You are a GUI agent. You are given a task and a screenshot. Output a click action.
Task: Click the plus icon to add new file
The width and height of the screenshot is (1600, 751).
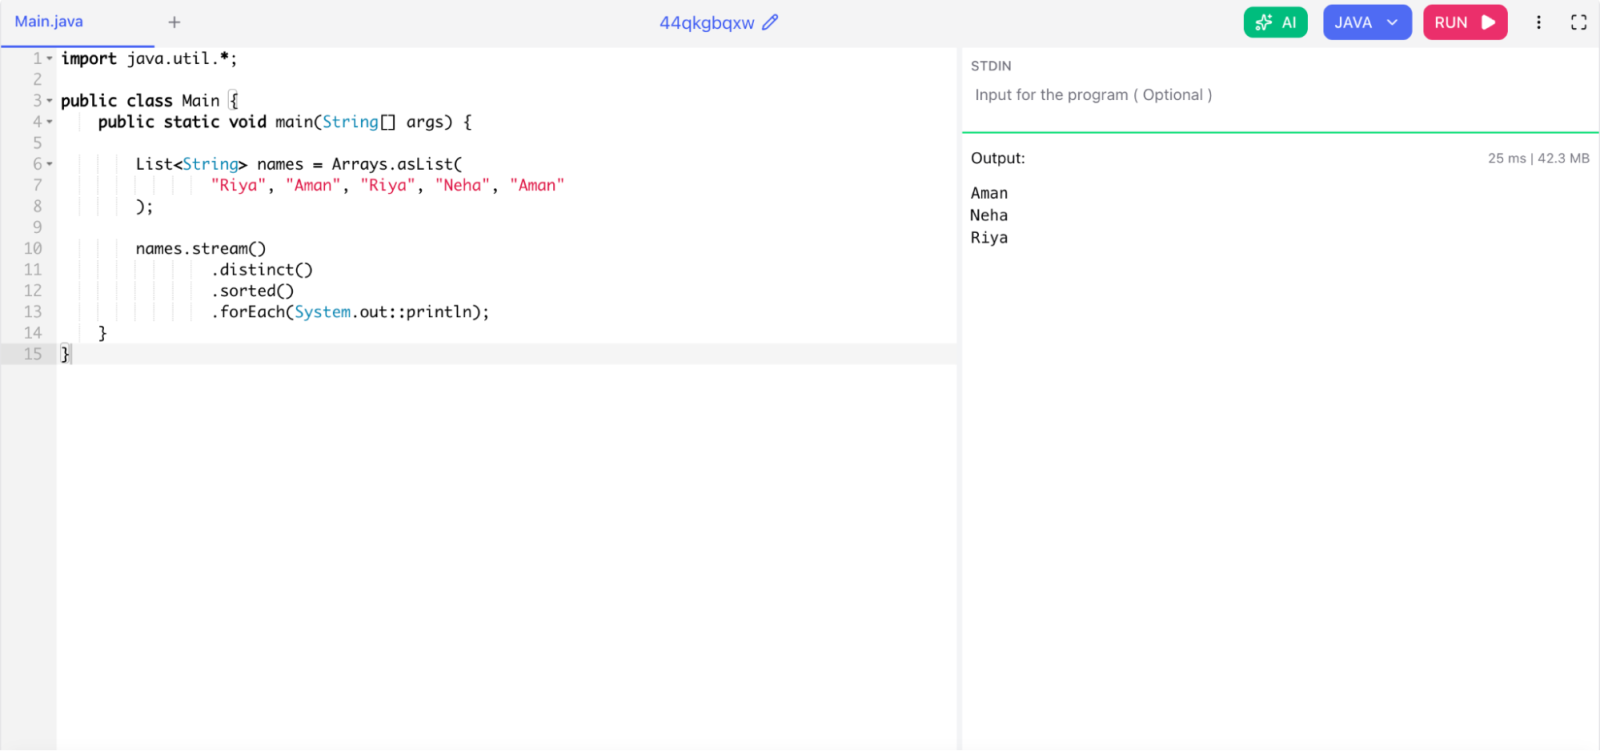[x=174, y=22]
